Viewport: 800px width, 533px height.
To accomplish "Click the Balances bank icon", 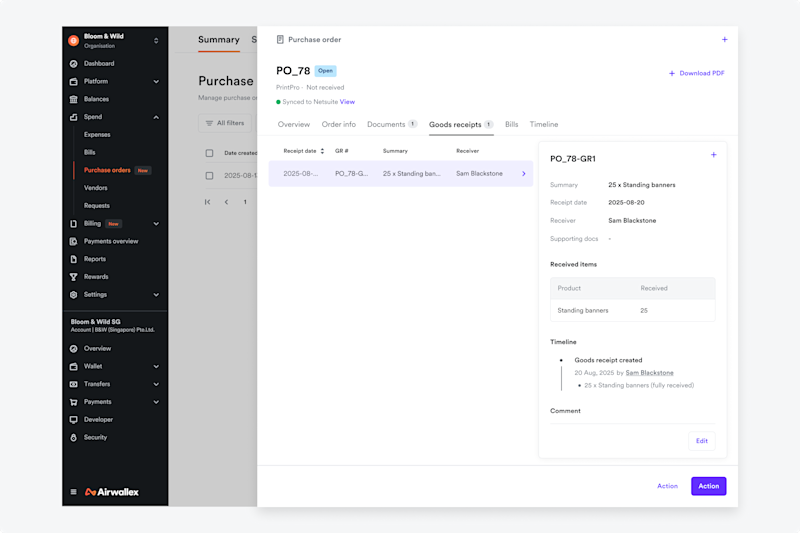I will coord(73,99).
